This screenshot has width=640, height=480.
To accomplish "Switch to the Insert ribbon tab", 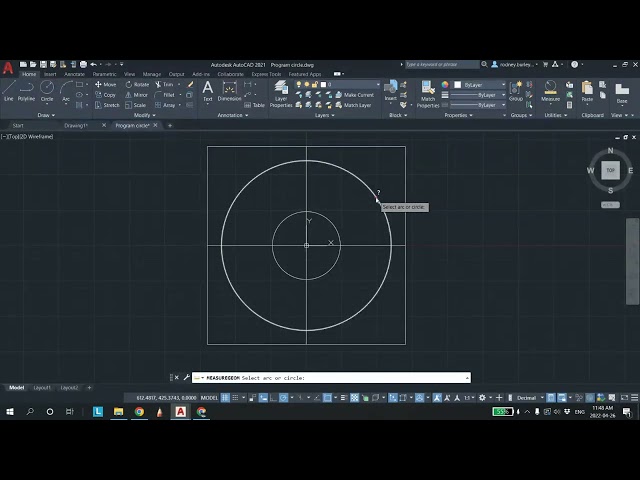I will (x=50, y=74).
